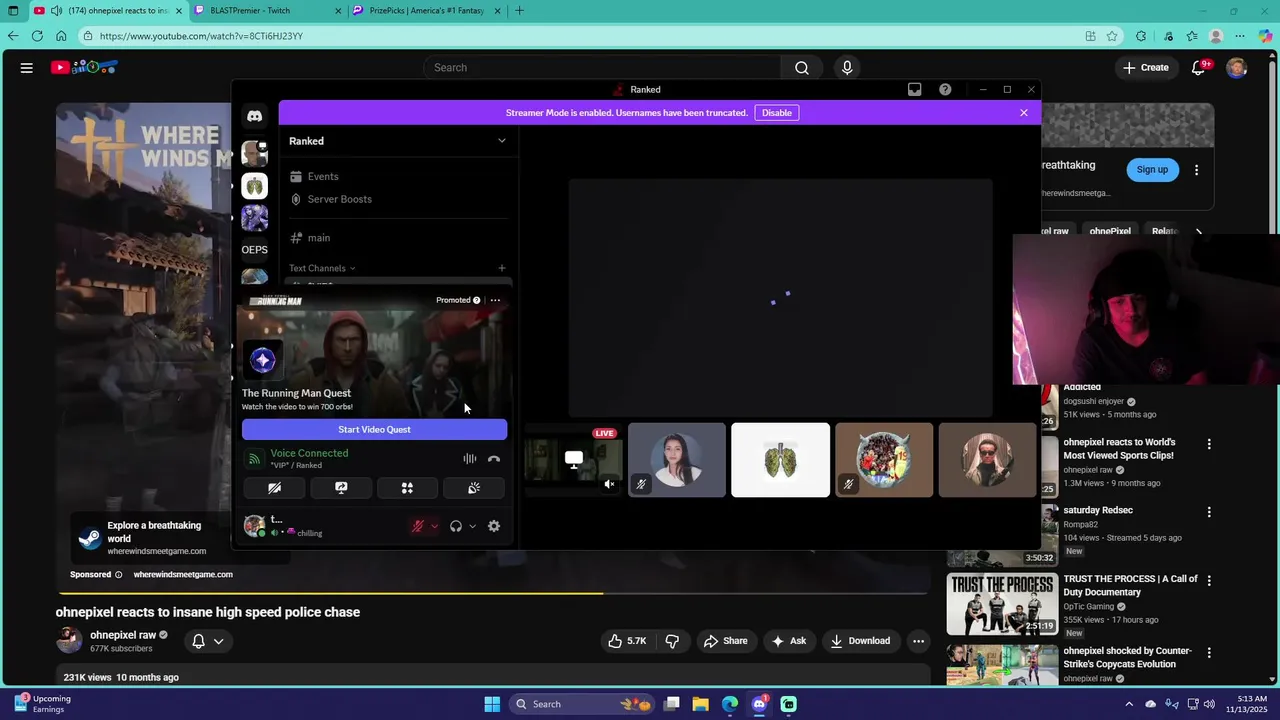Open YouTube notifications bell
Viewport: 1280px width, 720px height.
click(1199, 68)
